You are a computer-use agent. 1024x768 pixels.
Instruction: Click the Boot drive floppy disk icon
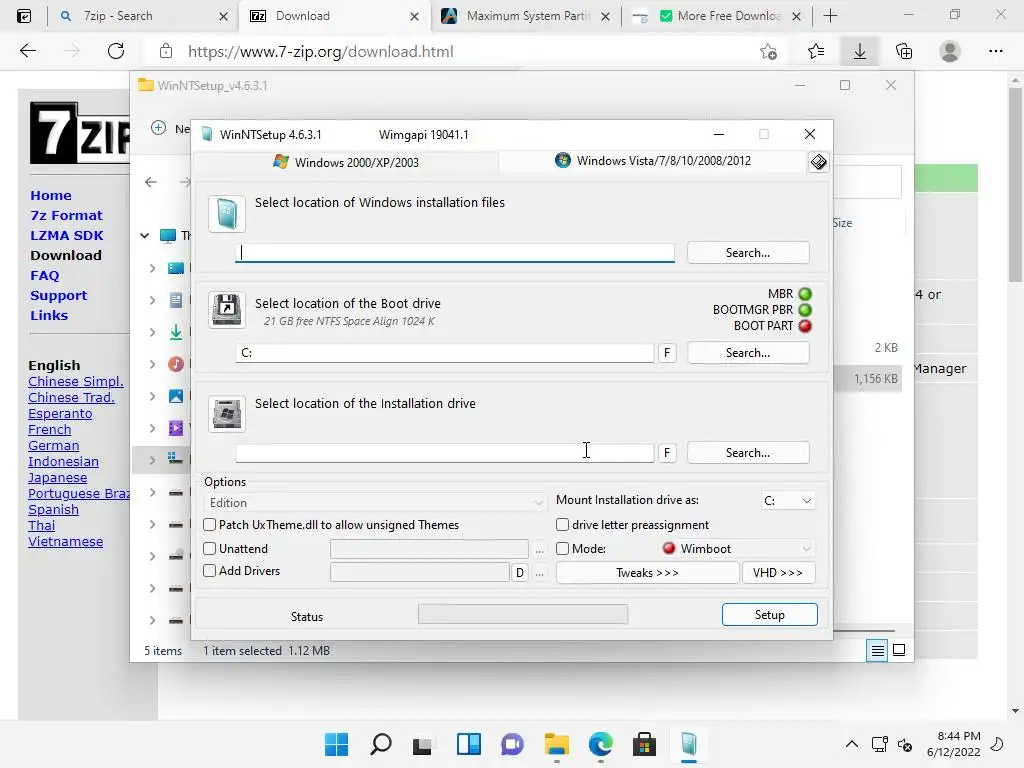(x=227, y=310)
